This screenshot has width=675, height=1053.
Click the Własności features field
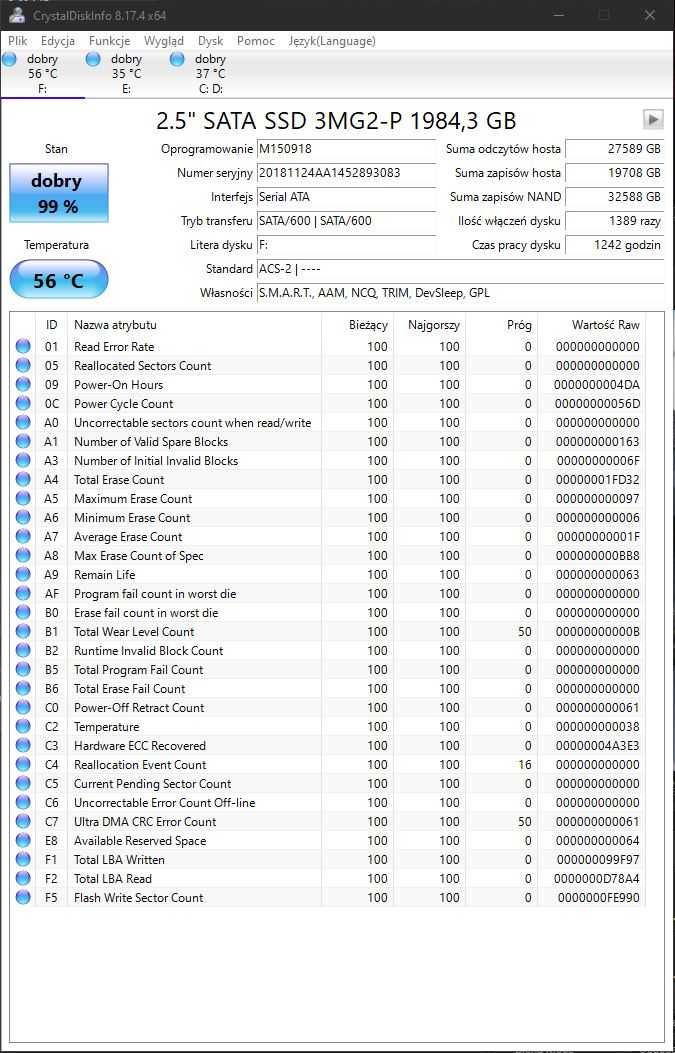coord(460,293)
